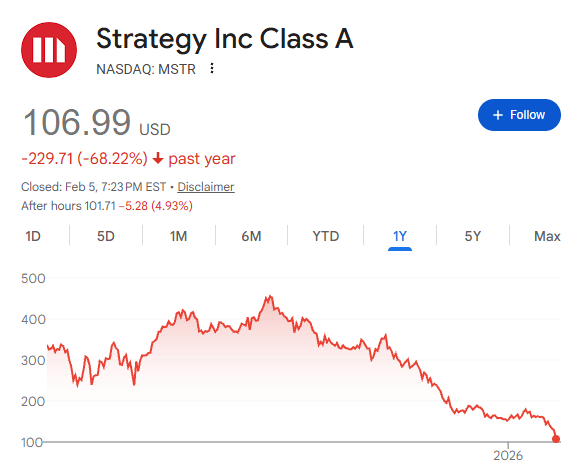Follow the MSTR stock

519,115
